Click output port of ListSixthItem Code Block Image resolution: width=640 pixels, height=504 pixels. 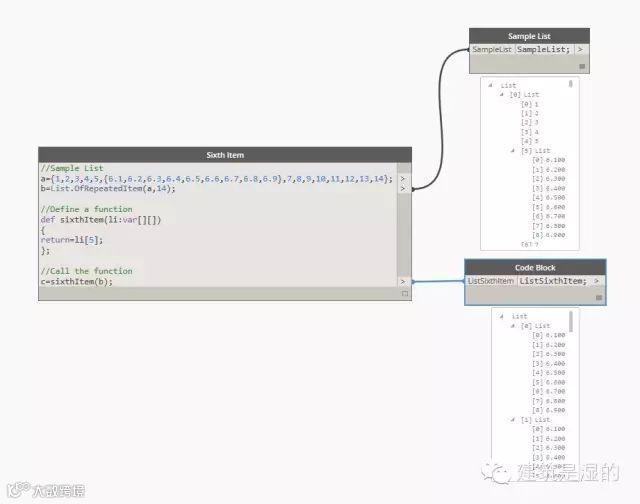(x=597, y=281)
